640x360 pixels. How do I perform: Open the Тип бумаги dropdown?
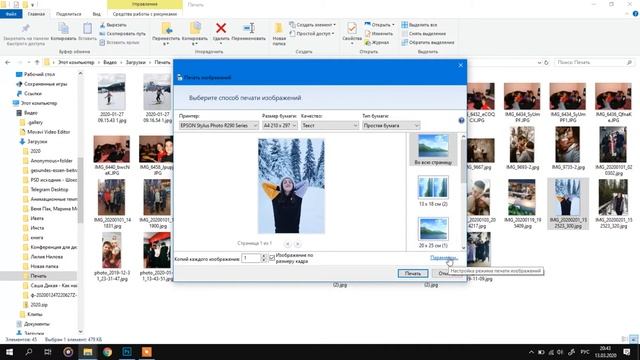coord(391,126)
